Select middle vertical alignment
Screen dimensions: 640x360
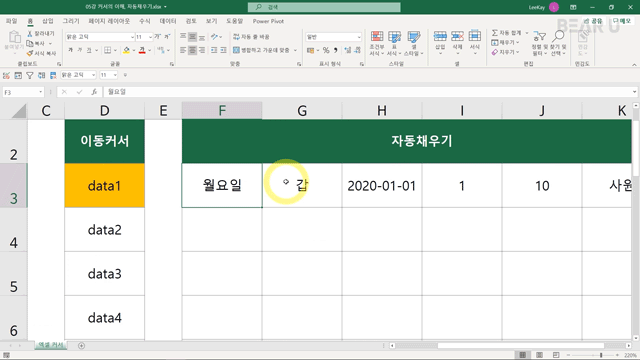pos(192,37)
